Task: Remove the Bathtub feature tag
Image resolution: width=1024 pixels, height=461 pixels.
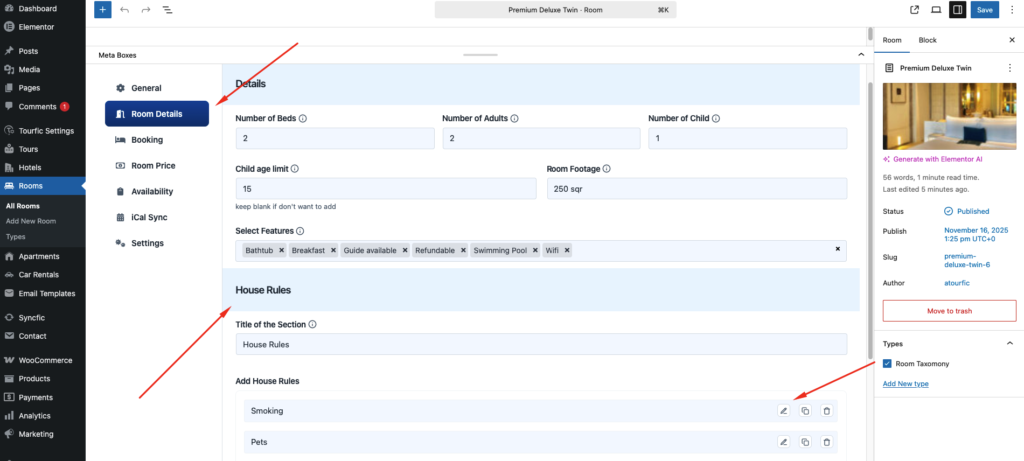Action: (x=281, y=250)
